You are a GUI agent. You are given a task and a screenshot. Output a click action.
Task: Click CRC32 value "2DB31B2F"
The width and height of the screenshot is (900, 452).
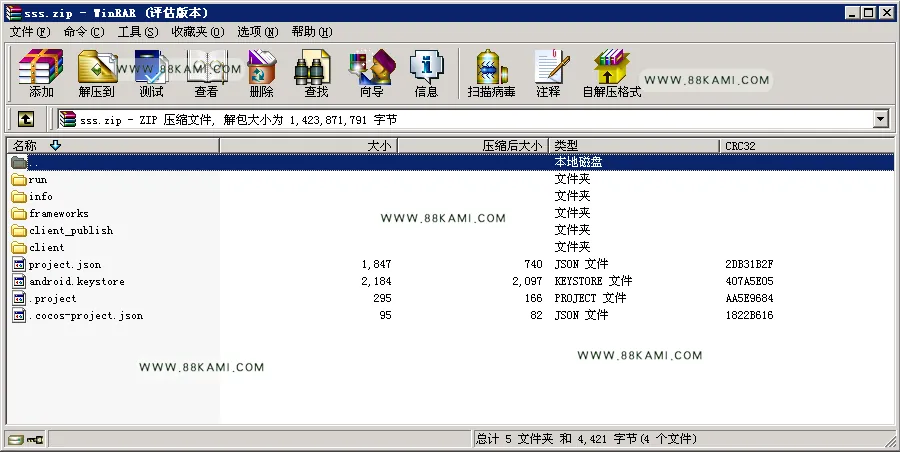pyautogui.click(x=749, y=264)
